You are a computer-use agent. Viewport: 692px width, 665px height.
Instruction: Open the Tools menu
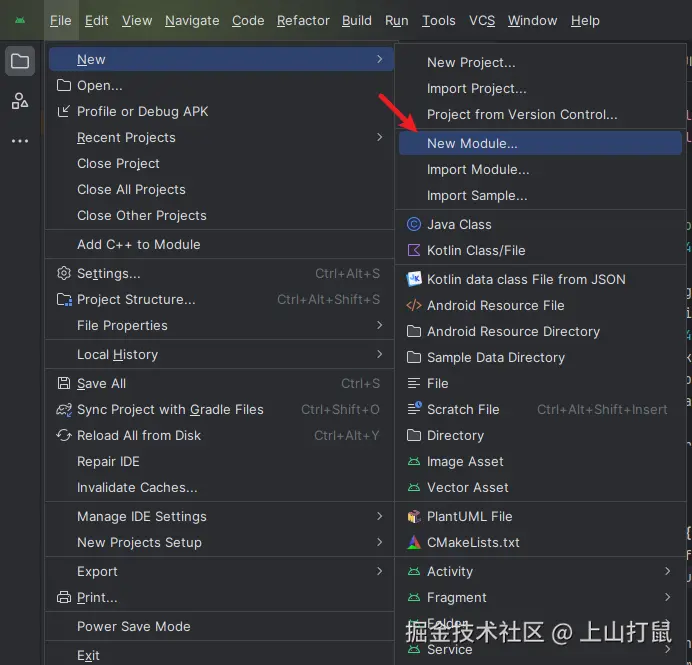point(438,20)
